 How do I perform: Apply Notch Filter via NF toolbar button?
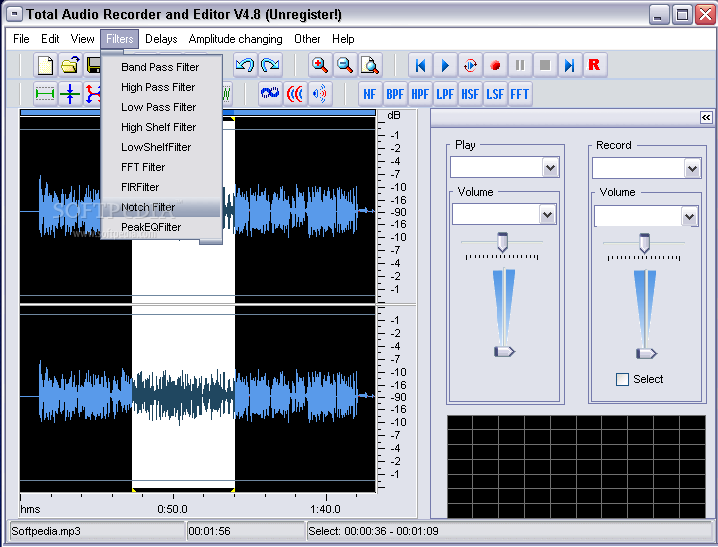[x=370, y=94]
